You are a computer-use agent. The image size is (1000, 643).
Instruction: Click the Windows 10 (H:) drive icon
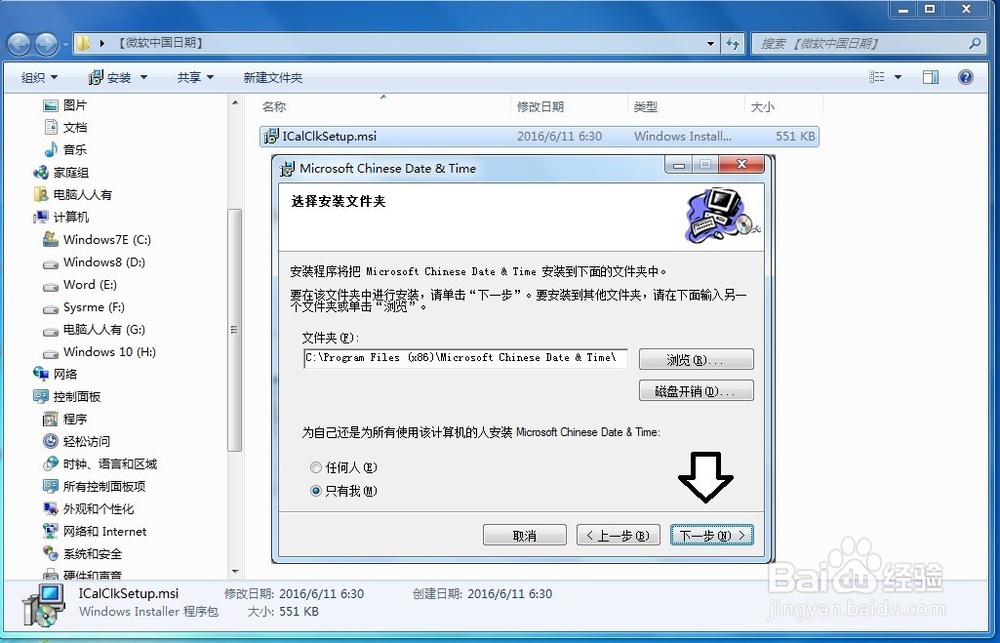click(50, 353)
